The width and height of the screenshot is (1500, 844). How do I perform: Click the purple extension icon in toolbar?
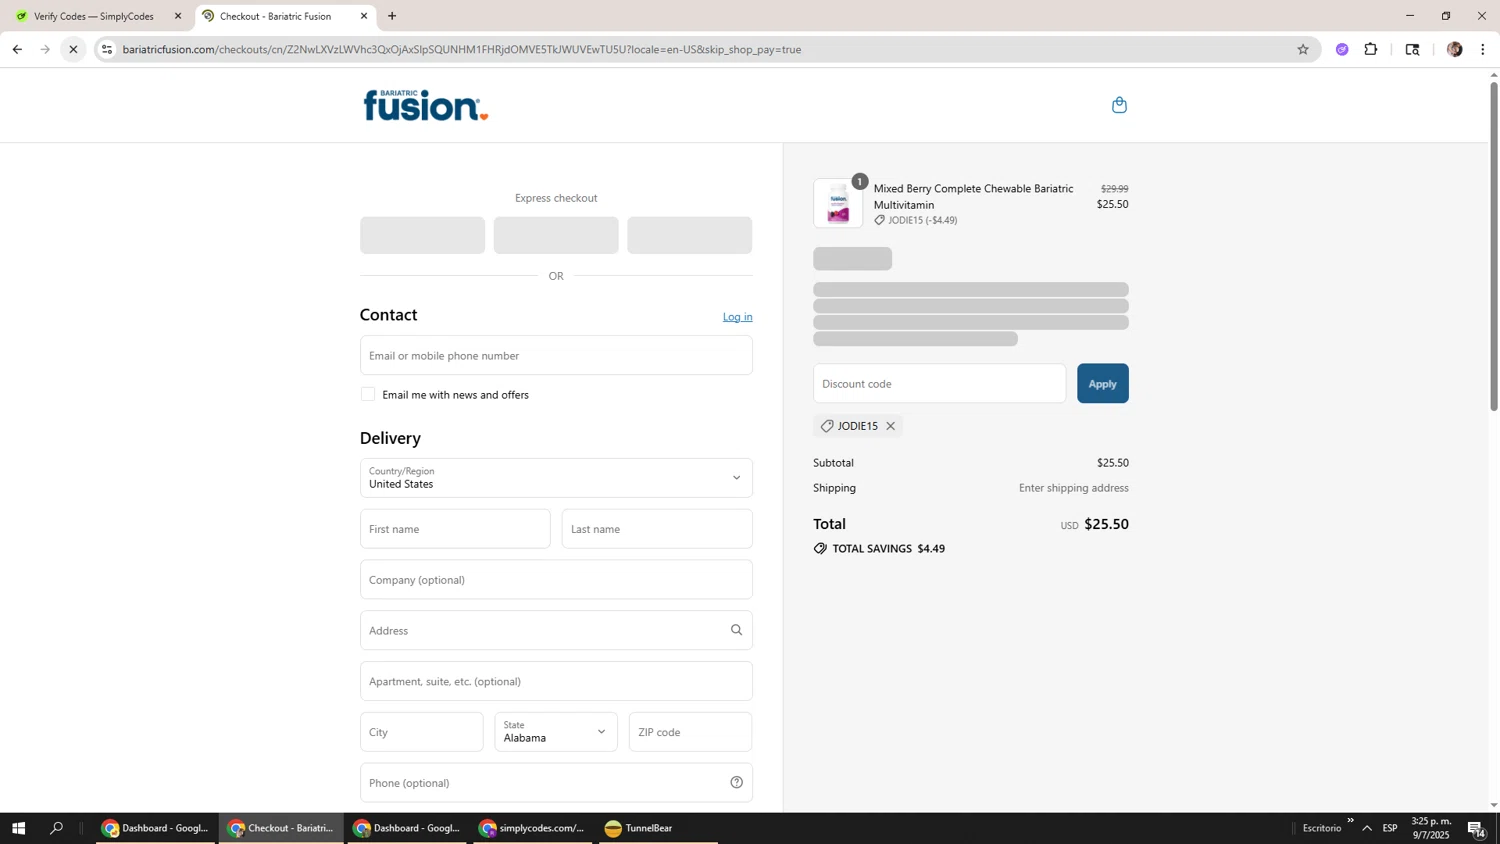1342,49
